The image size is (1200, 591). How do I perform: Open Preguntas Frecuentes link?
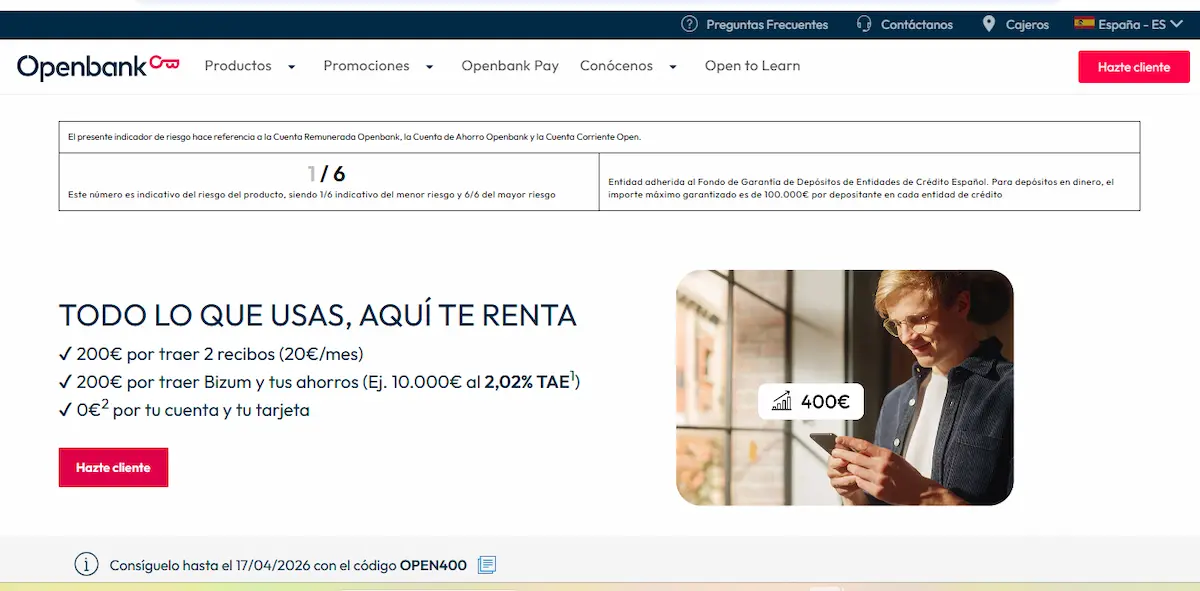[x=767, y=24]
